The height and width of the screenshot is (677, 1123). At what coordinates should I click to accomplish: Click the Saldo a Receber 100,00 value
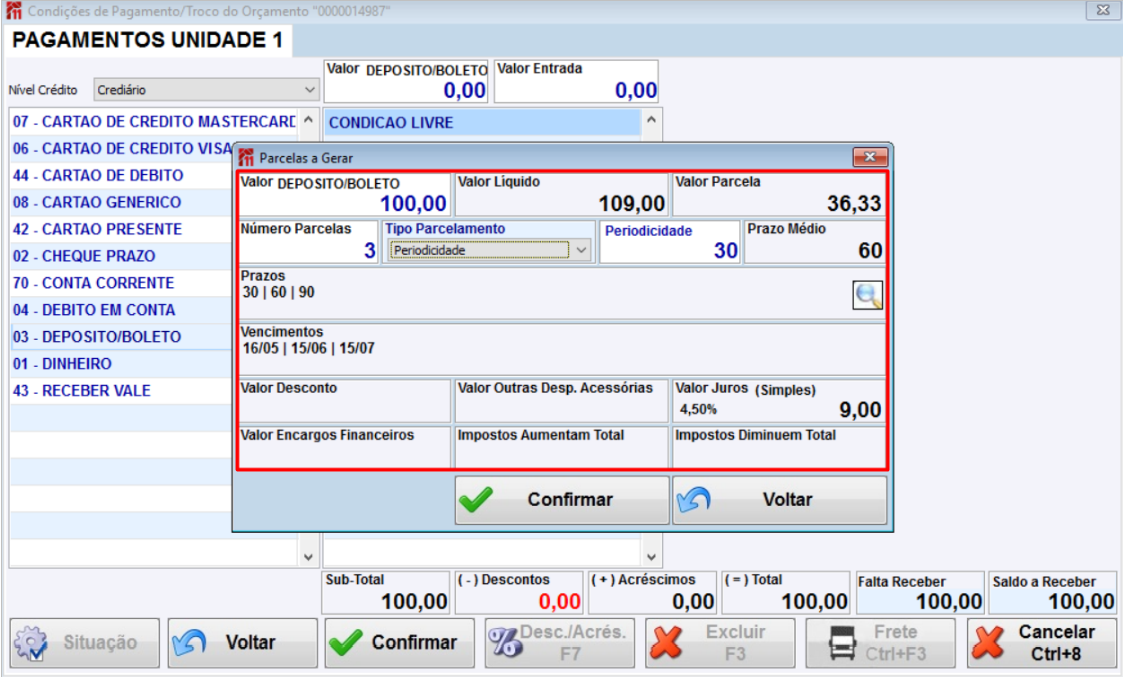coord(1081,602)
